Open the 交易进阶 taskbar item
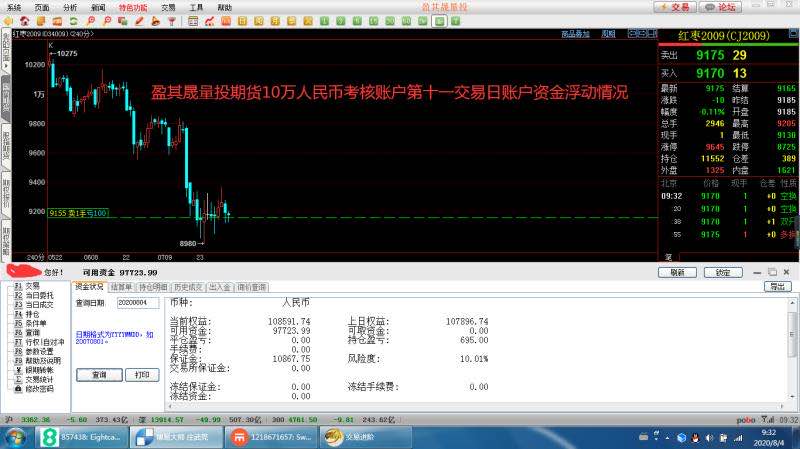Viewport: 800px width, 449px height. [x=365, y=437]
